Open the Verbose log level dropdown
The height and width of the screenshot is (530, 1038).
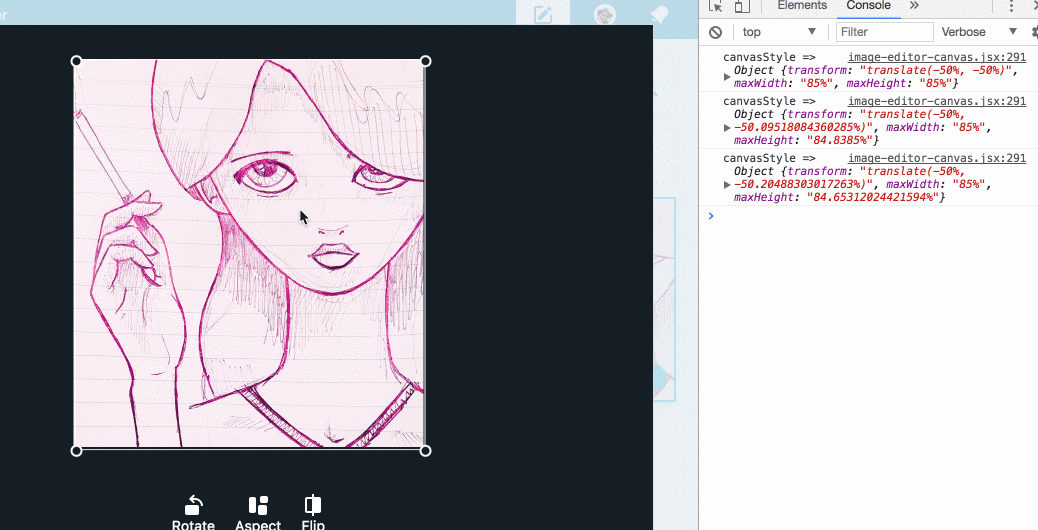(978, 32)
